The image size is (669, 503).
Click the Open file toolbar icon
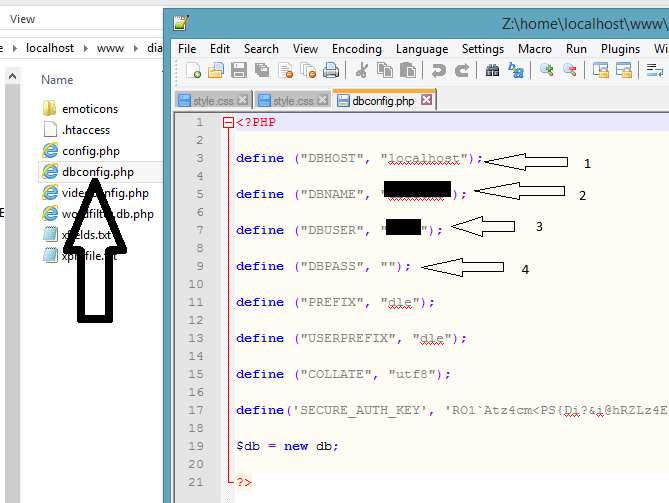[216, 70]
